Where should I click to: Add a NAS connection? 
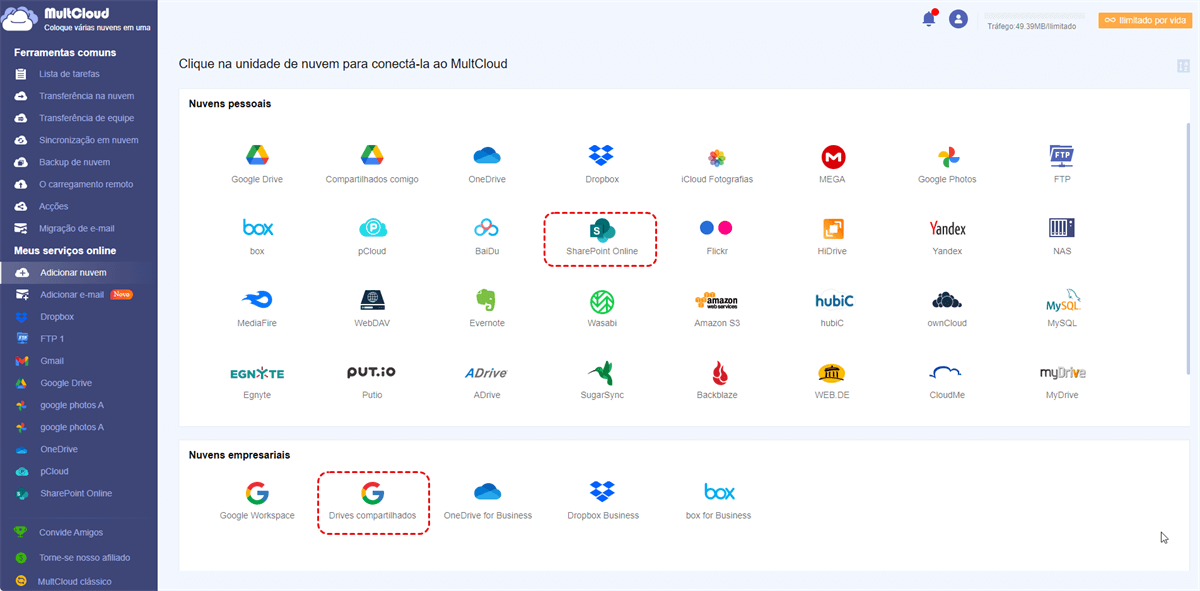[x=1062, y=236]
